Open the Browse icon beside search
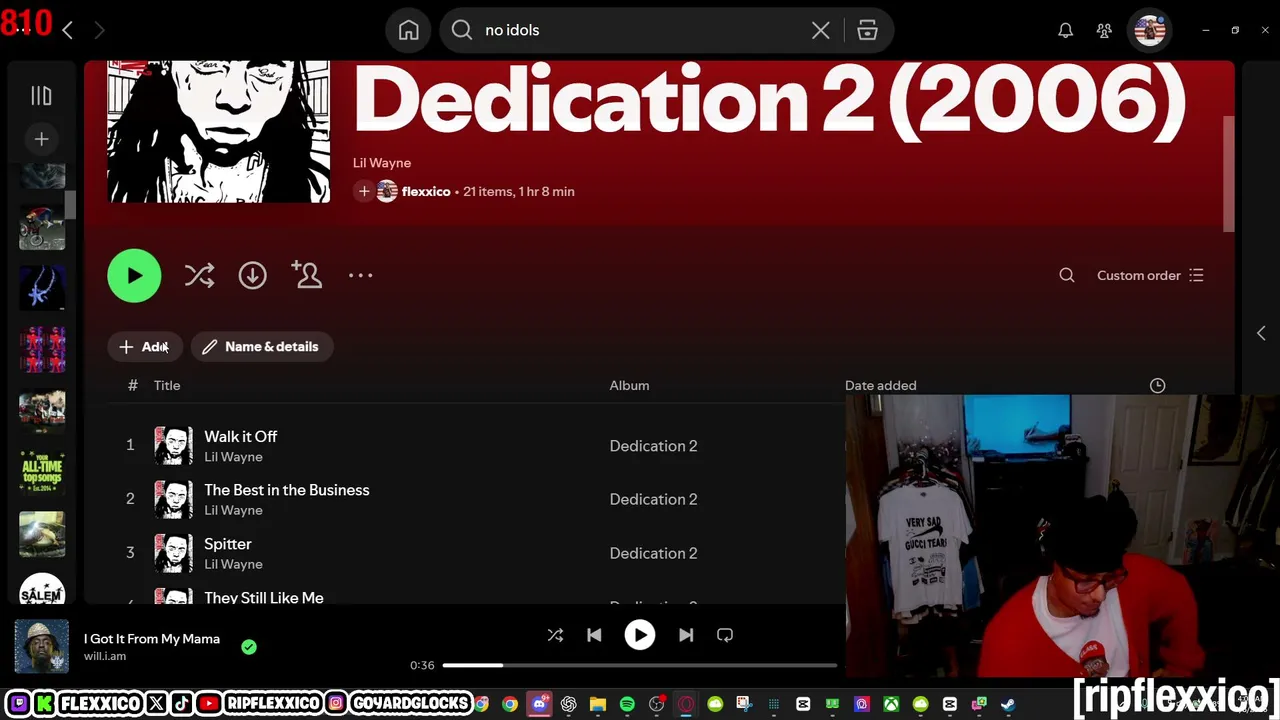Viewport: 1280px width, 720px height. (867, 30)
